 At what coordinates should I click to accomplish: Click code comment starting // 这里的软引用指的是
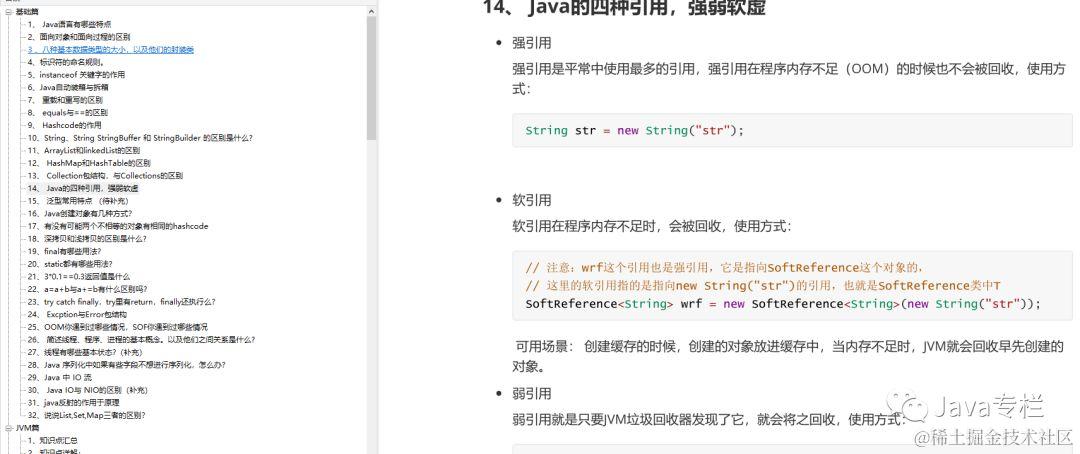click(762, 285)
